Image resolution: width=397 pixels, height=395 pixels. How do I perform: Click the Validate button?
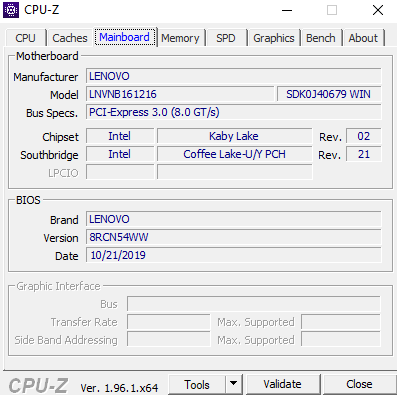[283, 384]
